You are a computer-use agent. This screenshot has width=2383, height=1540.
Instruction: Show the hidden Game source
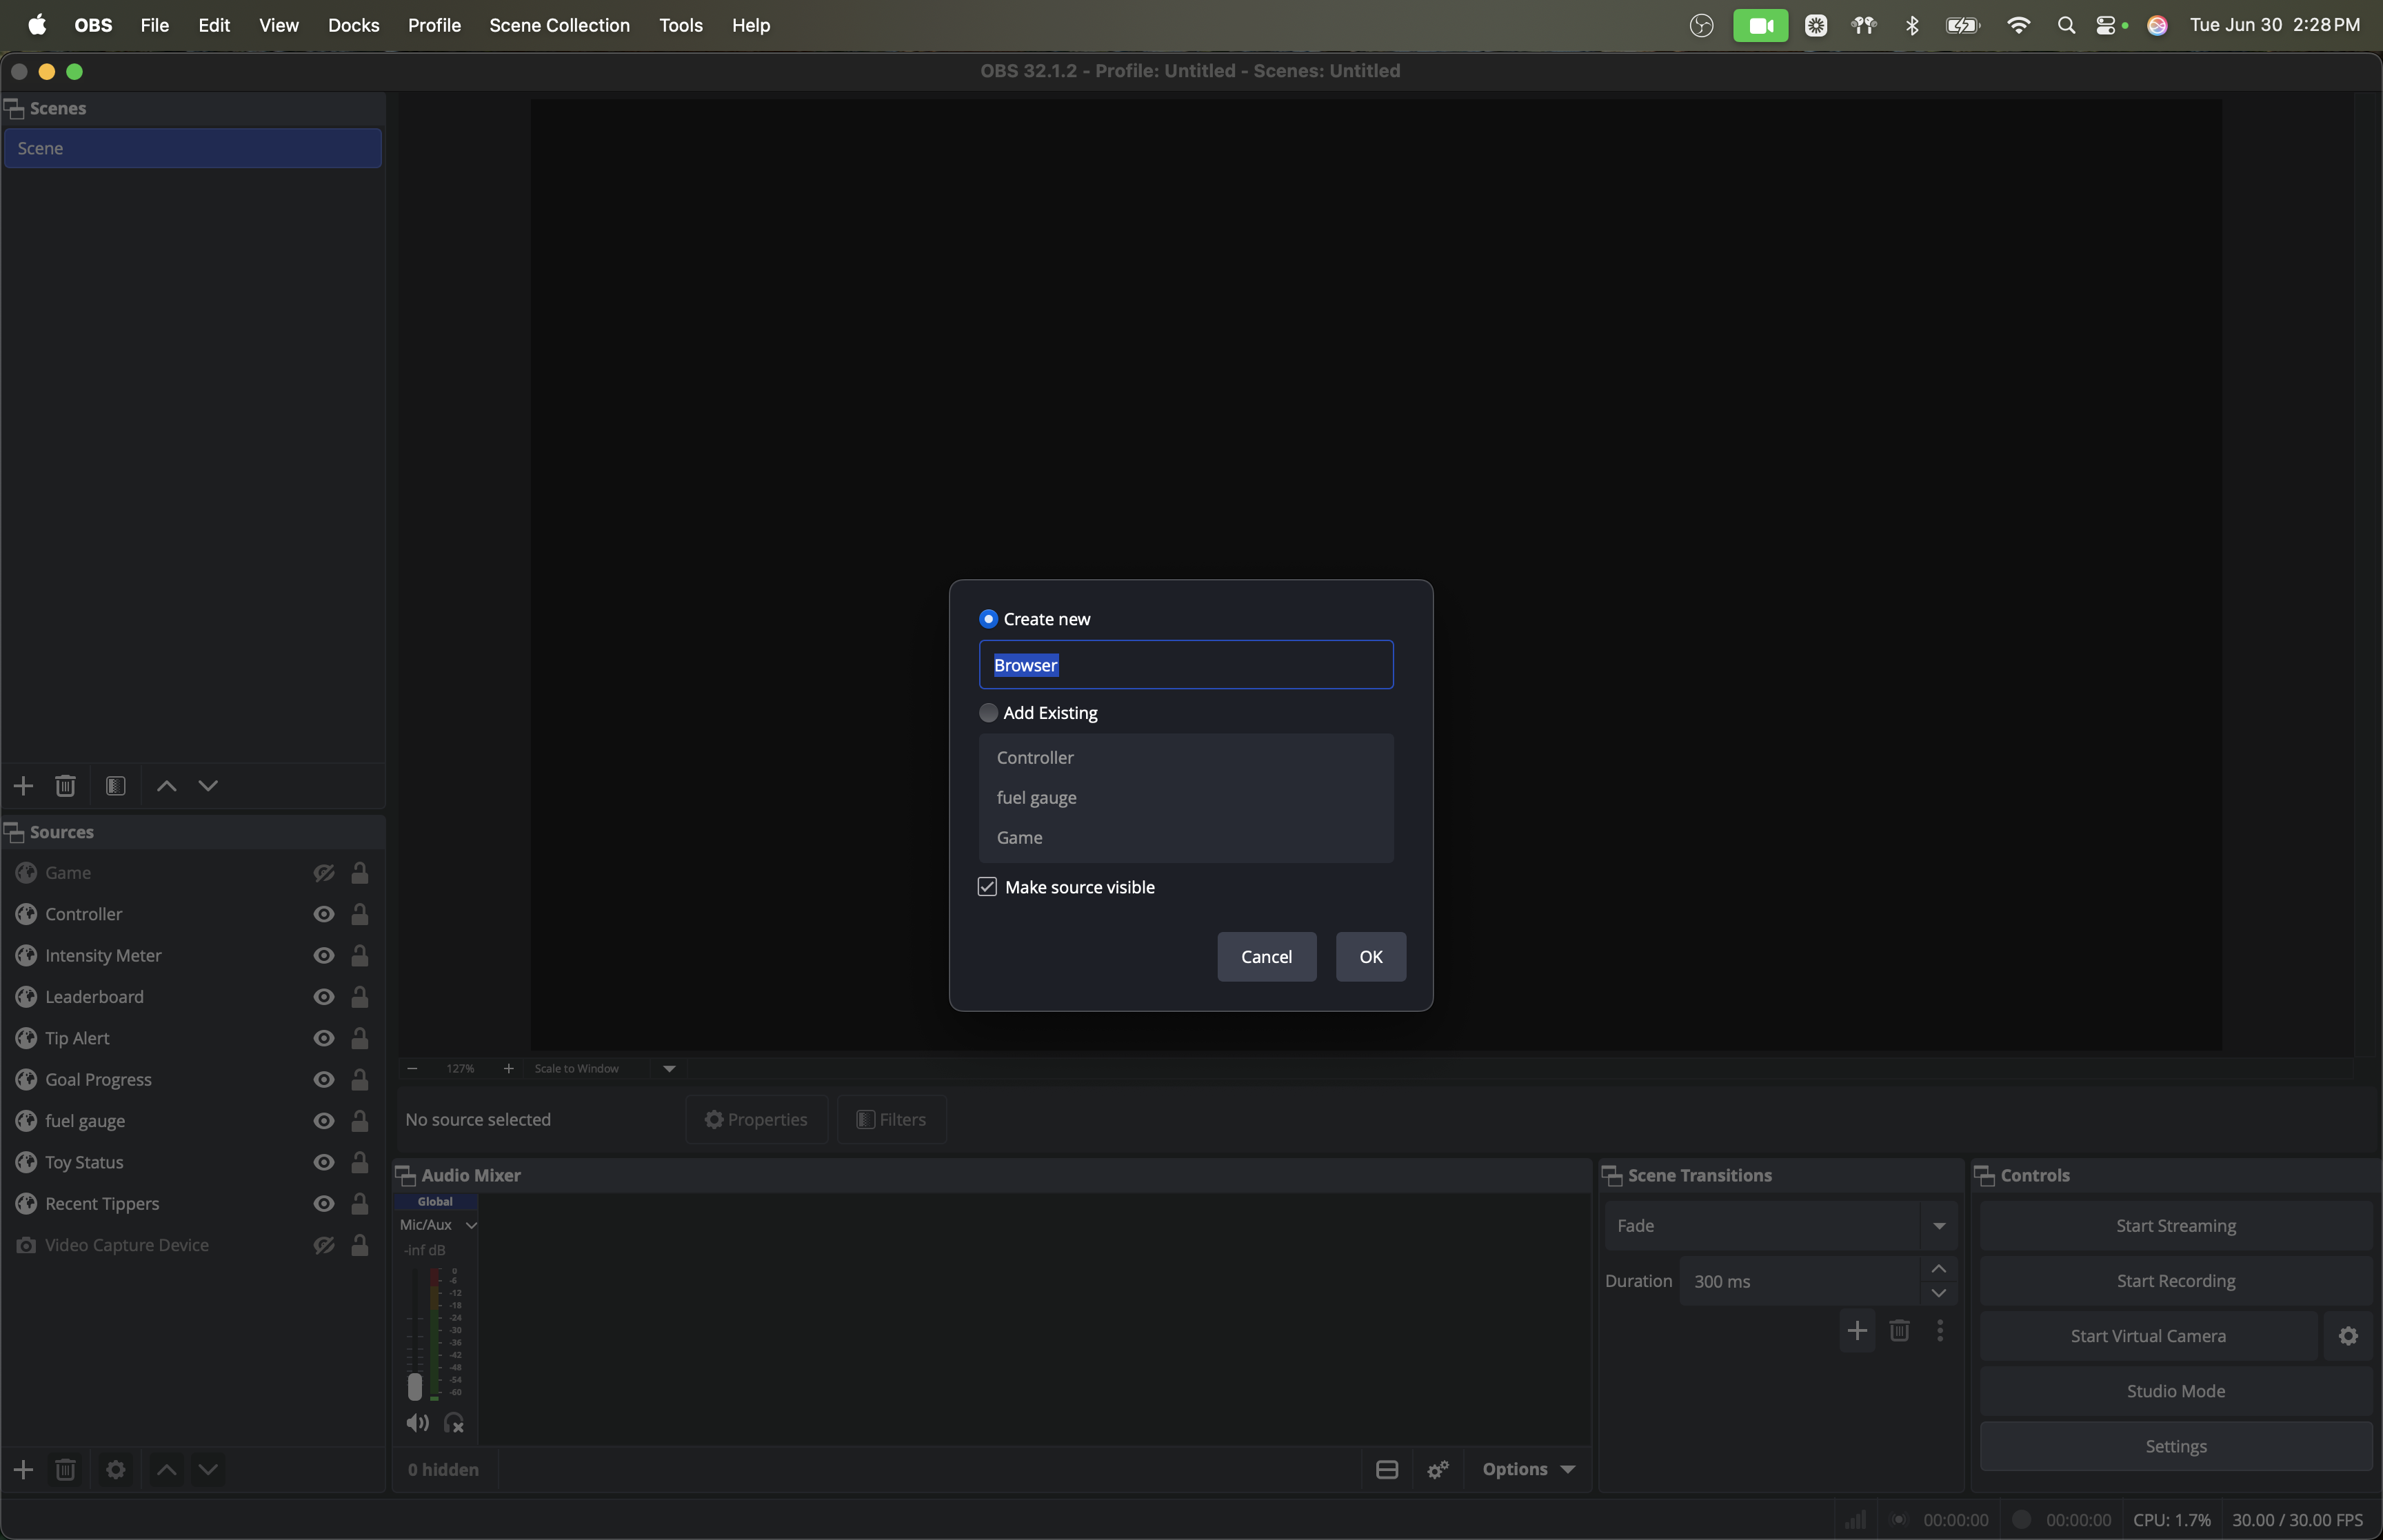[324, 873]
